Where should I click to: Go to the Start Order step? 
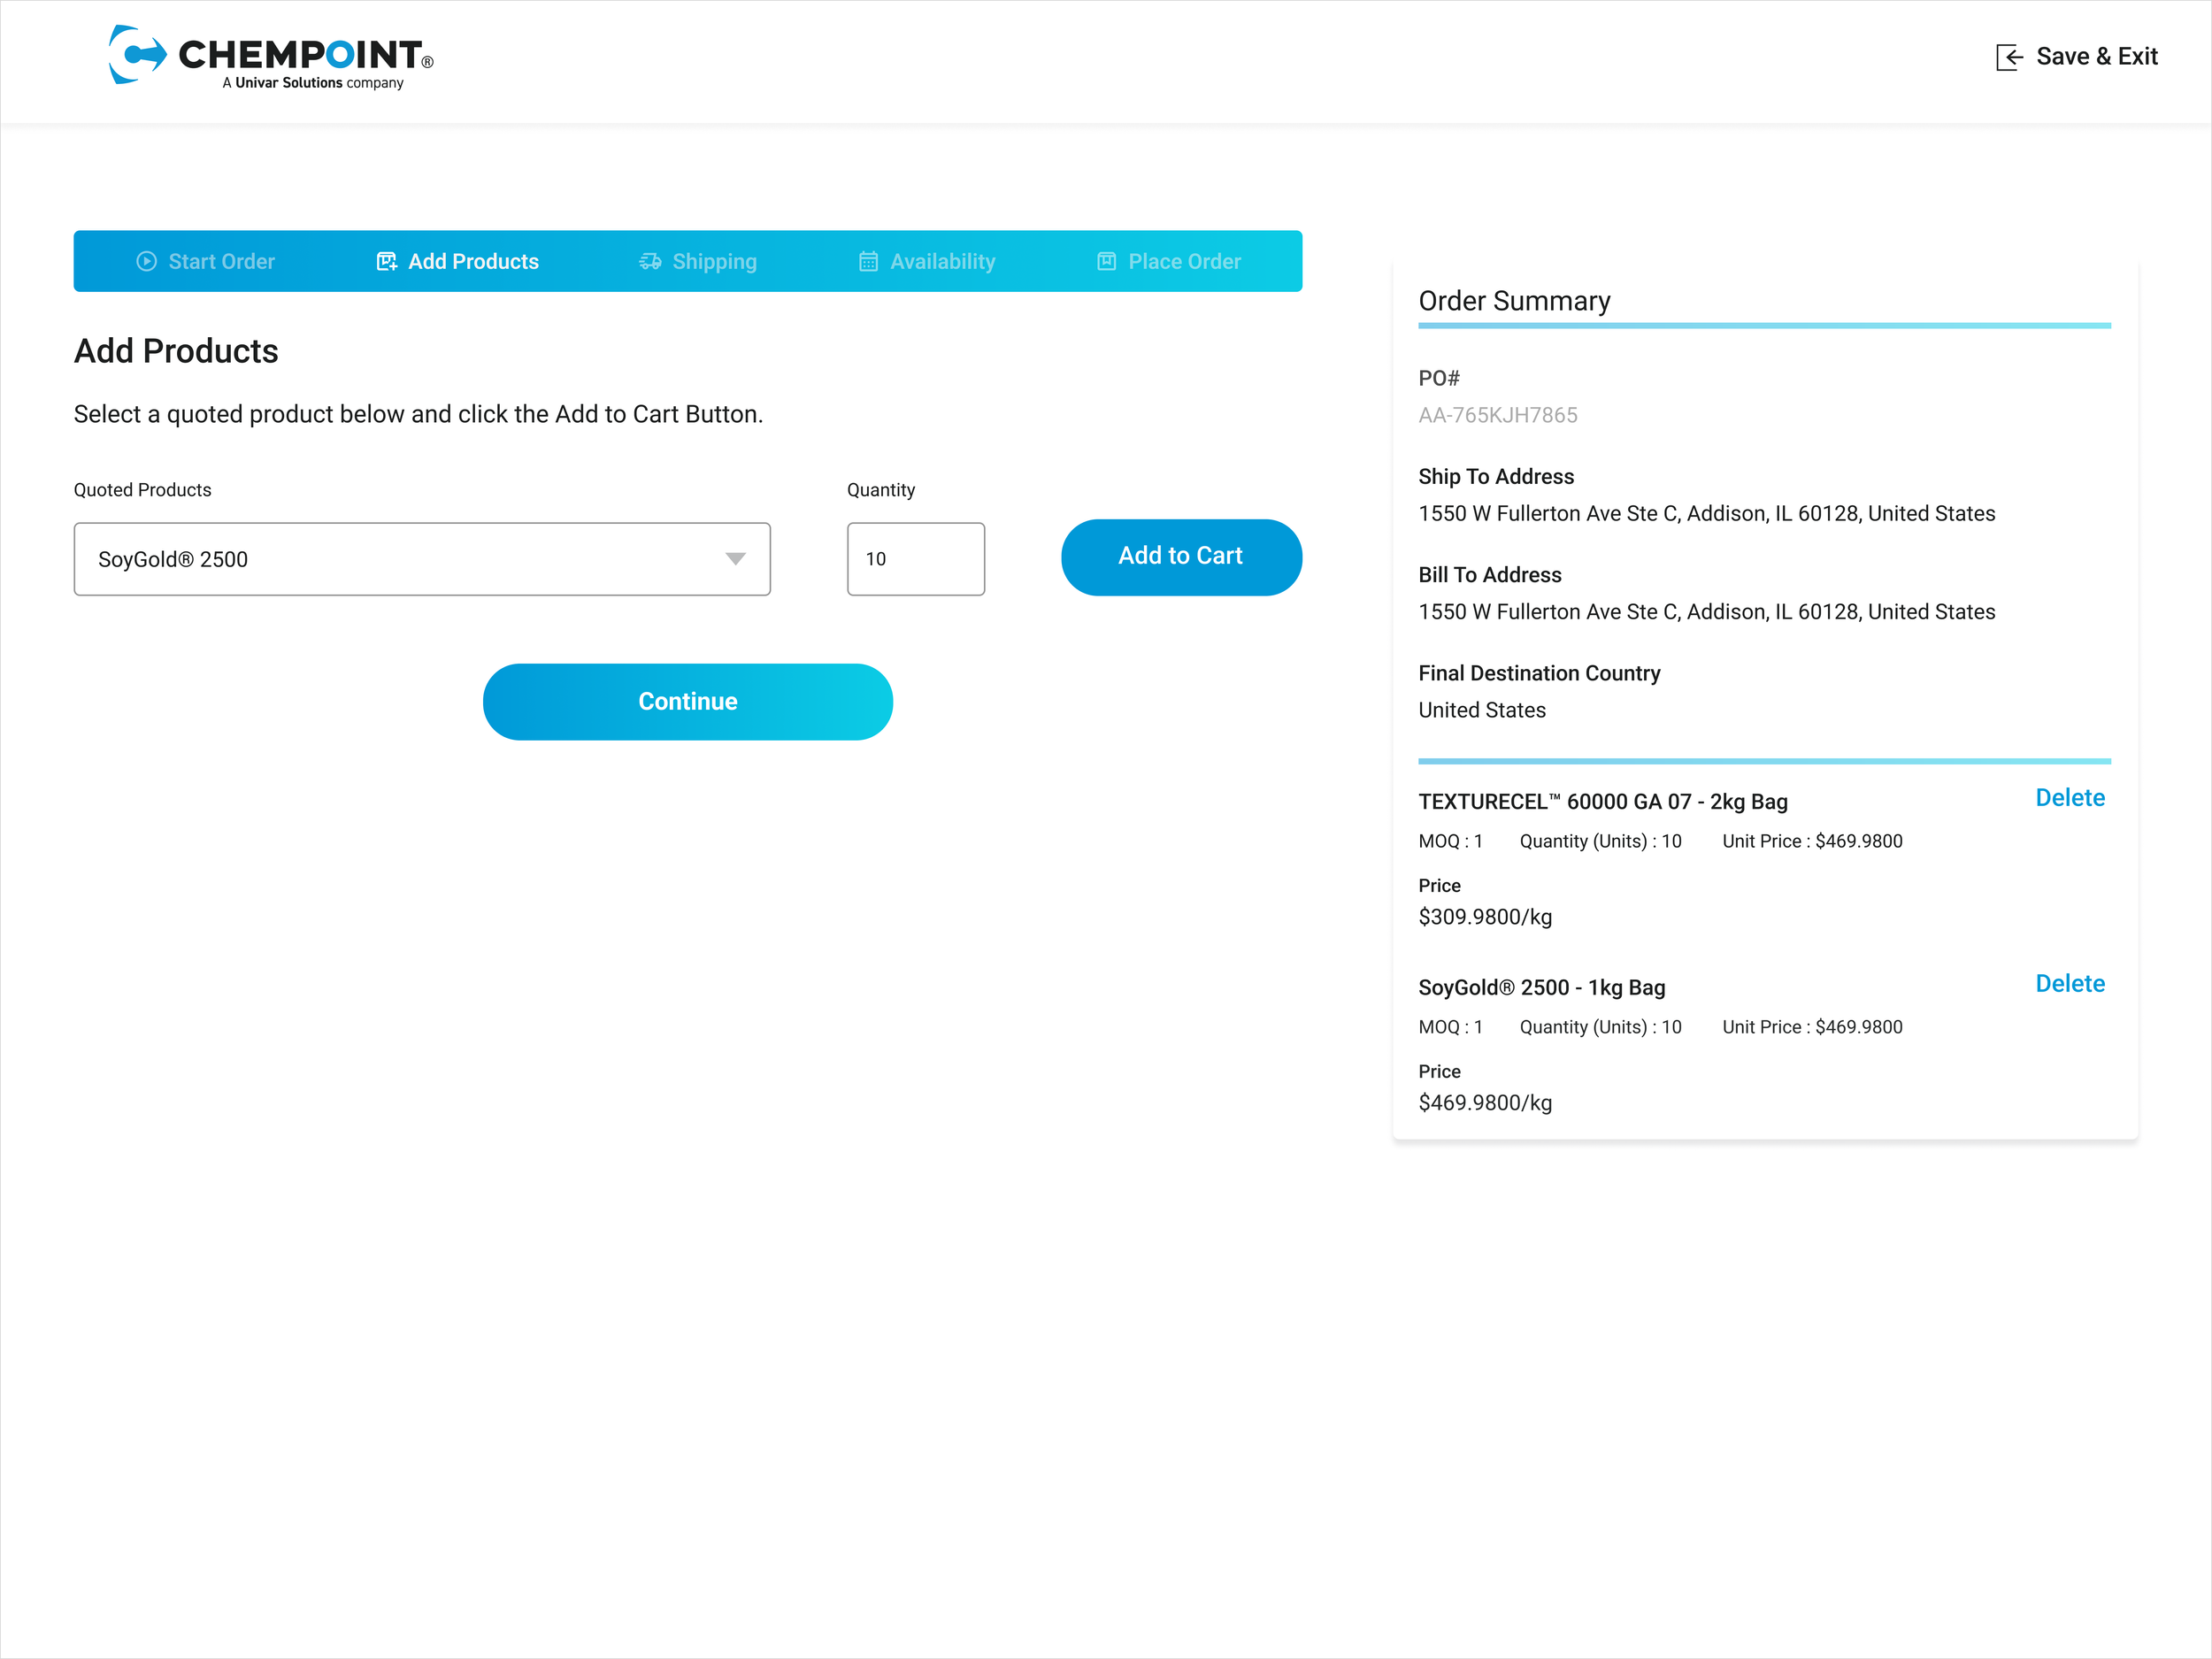point(206,261)
